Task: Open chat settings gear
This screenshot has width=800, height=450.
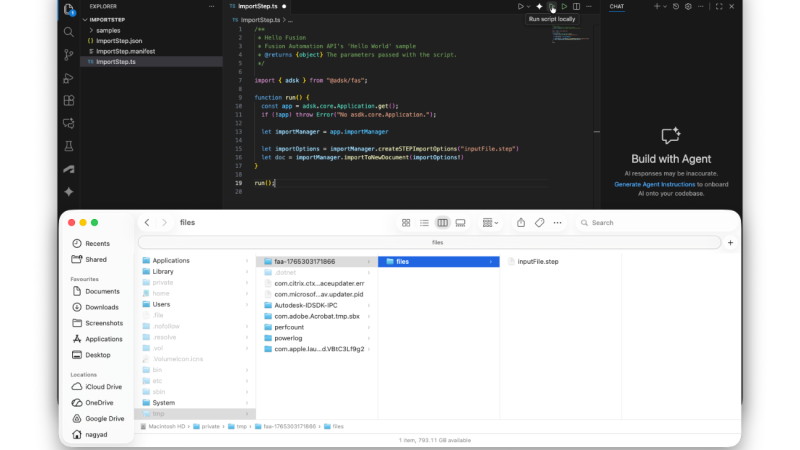Action: click(x=688, y=6)
